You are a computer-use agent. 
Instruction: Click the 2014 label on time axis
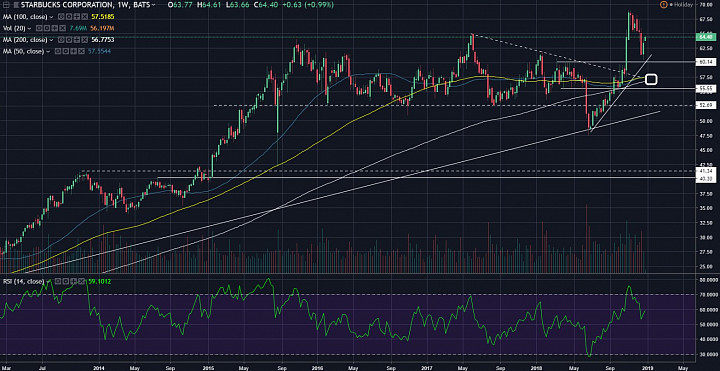pos(98,368)
